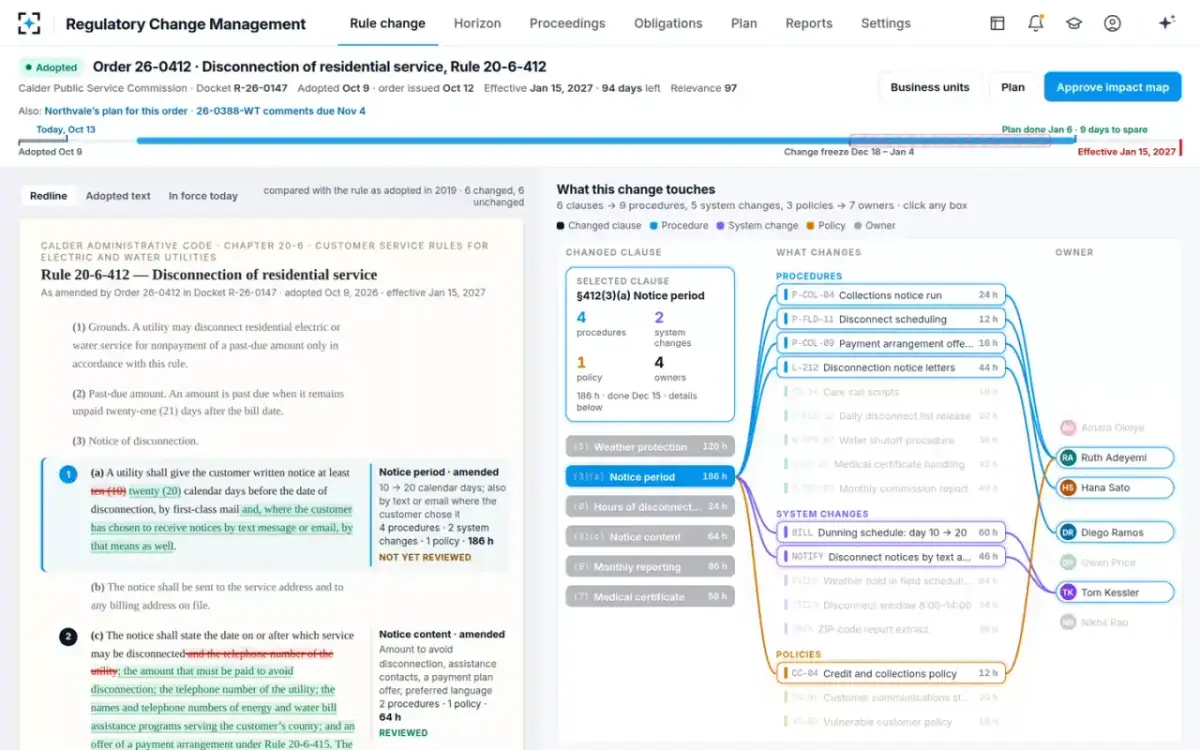Viewport: 1200px width, 750px height.
Task: Open P-COL-09 Payment arrangement procedure
Action: pyautogui.click(x=891, y=343)
